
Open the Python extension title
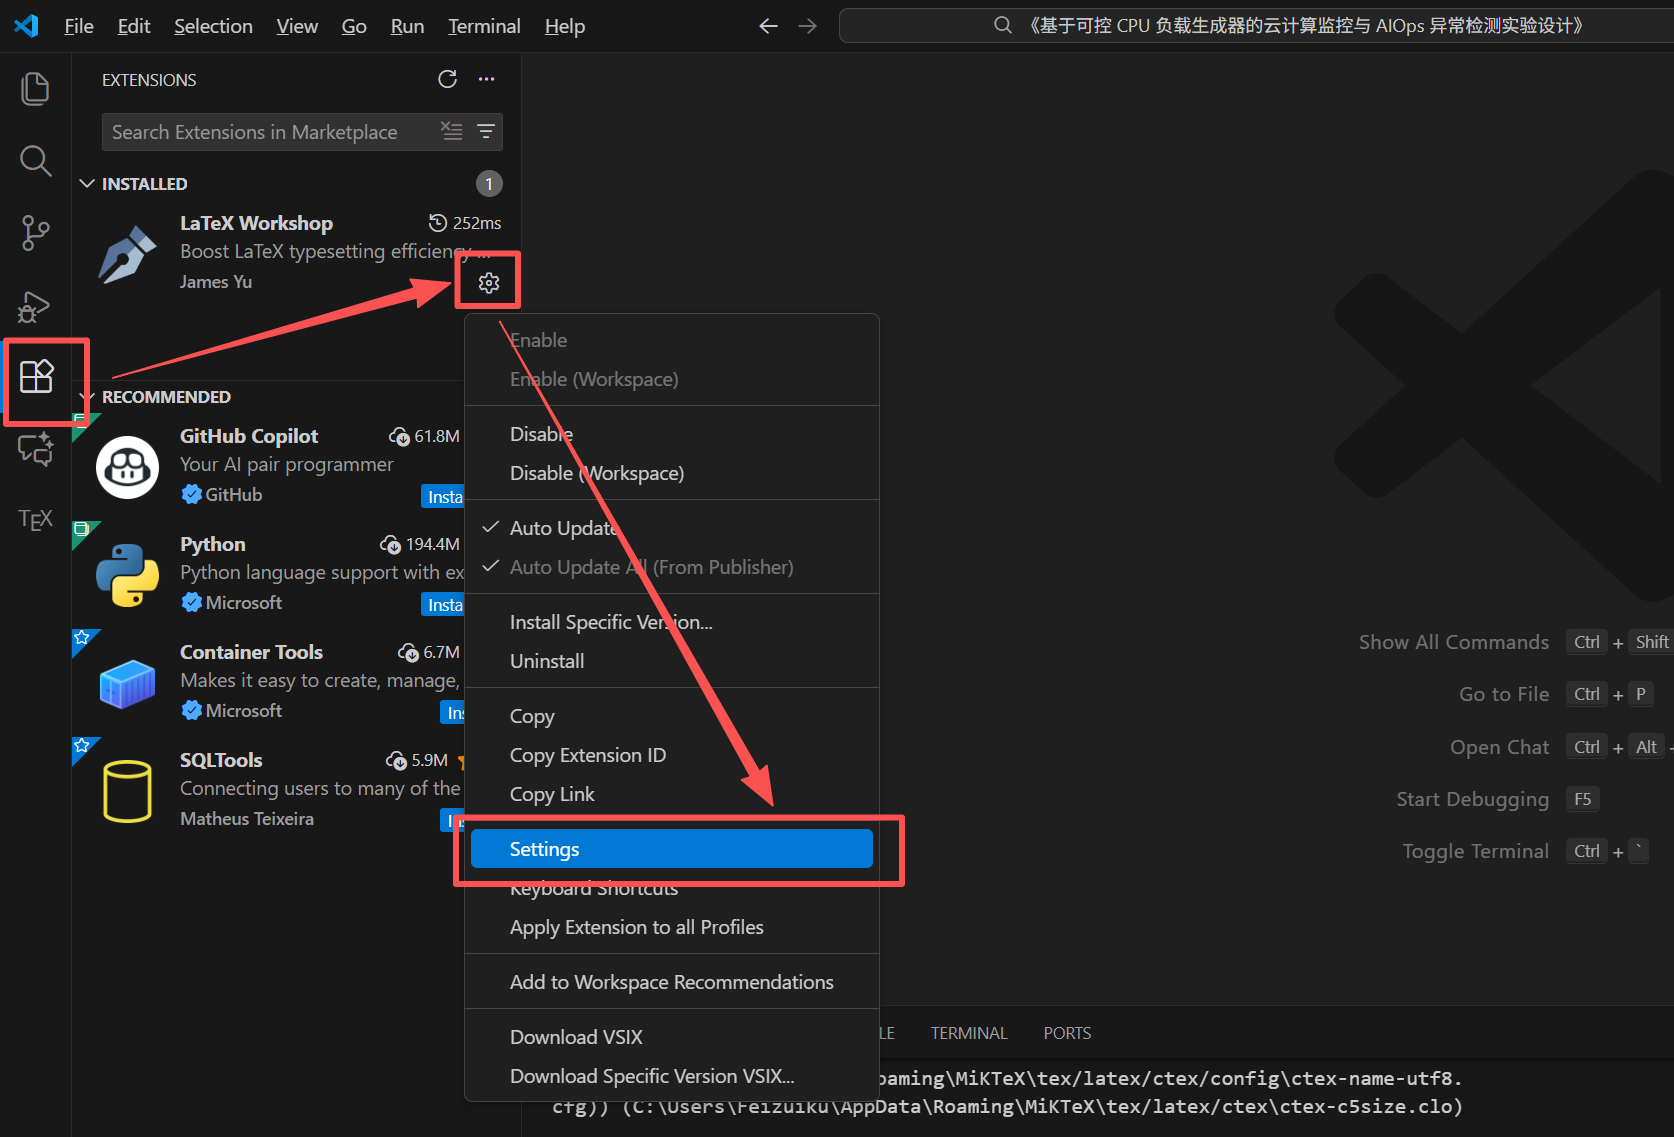pos(212,544)
